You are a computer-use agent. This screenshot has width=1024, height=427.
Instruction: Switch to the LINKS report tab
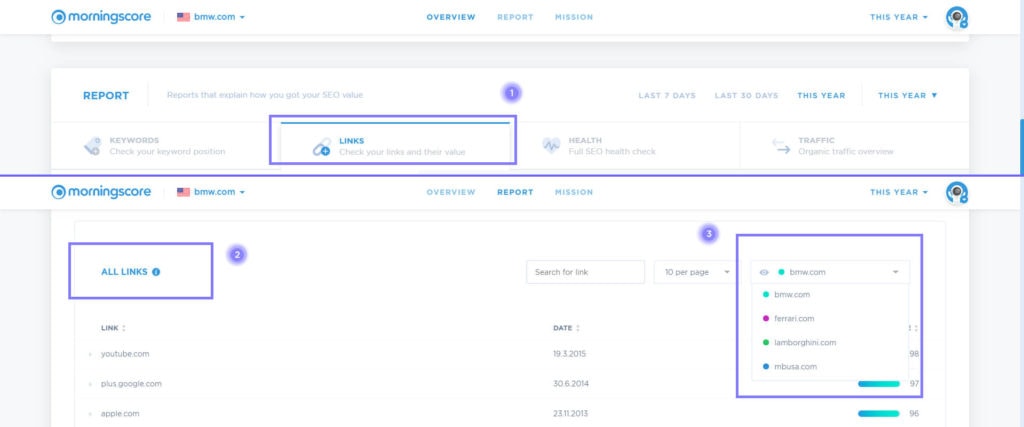click(395, 146)
